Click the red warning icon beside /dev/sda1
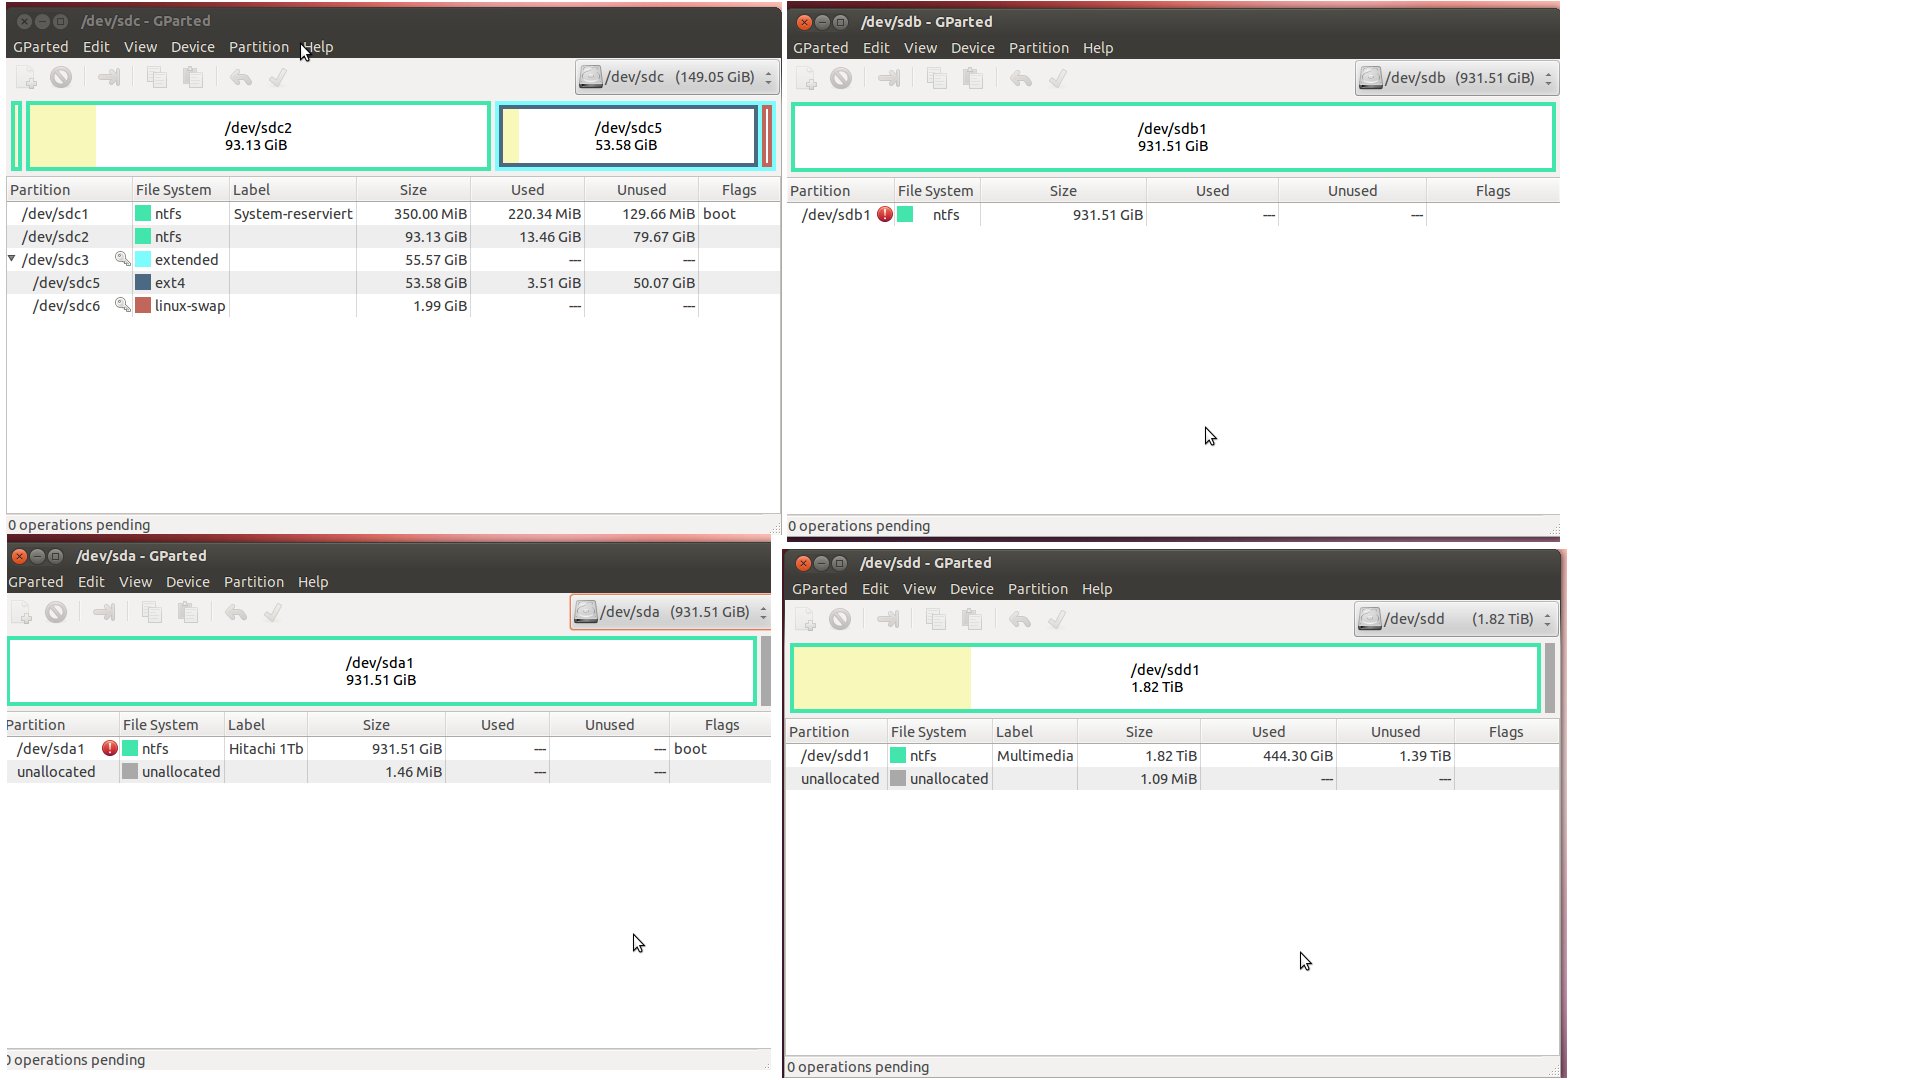 coord(110,748)
